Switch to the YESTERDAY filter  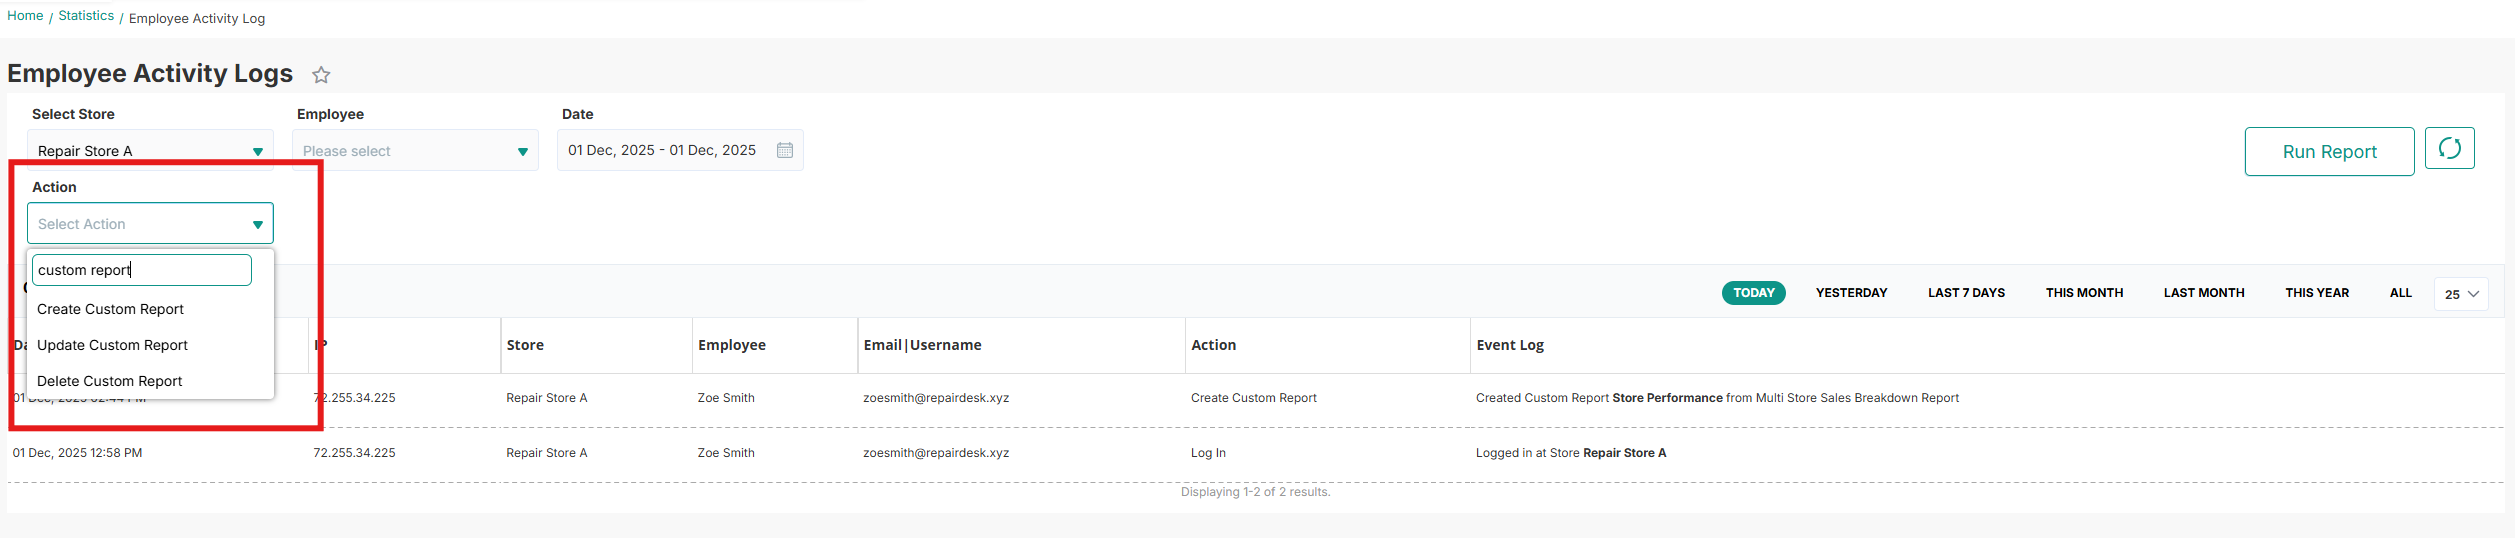[x=1851, y=293]
